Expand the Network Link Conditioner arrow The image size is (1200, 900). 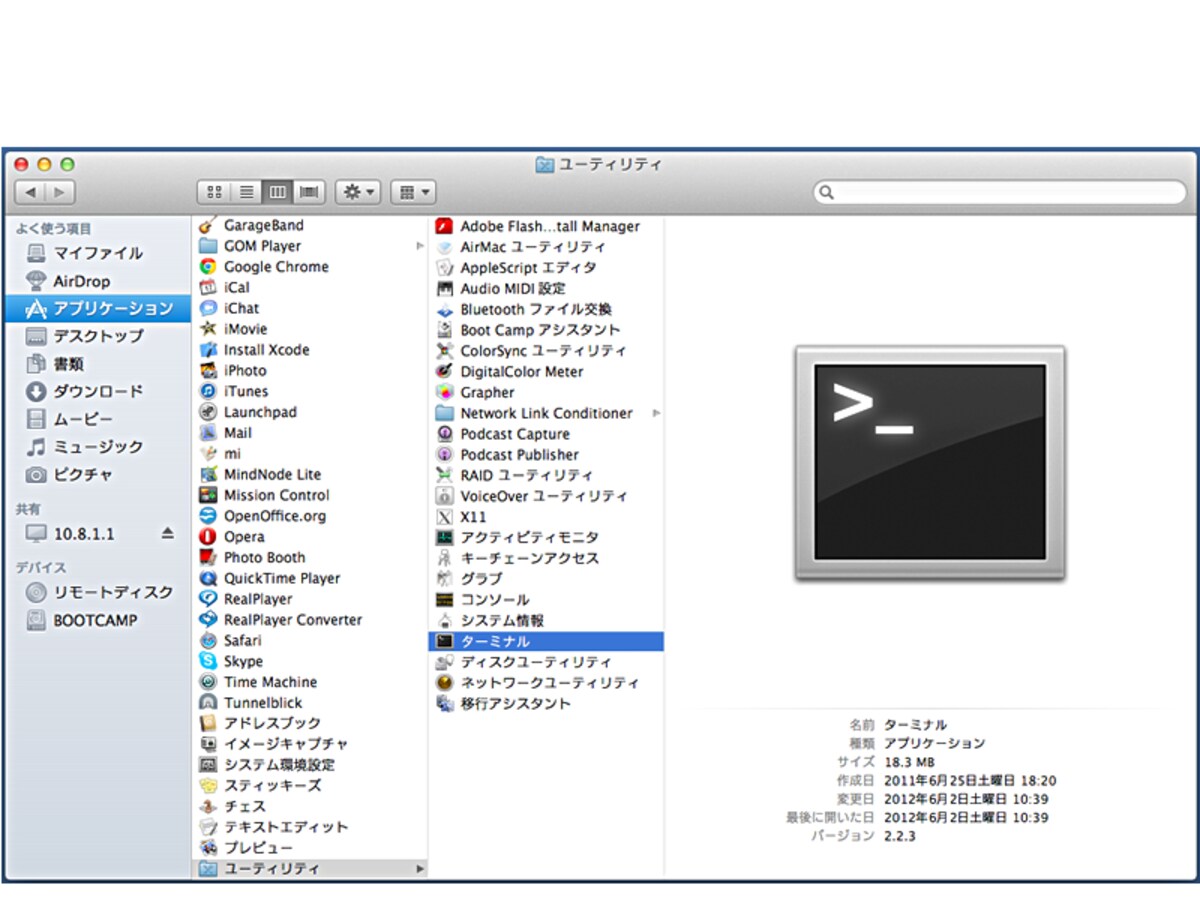[657, 413]
